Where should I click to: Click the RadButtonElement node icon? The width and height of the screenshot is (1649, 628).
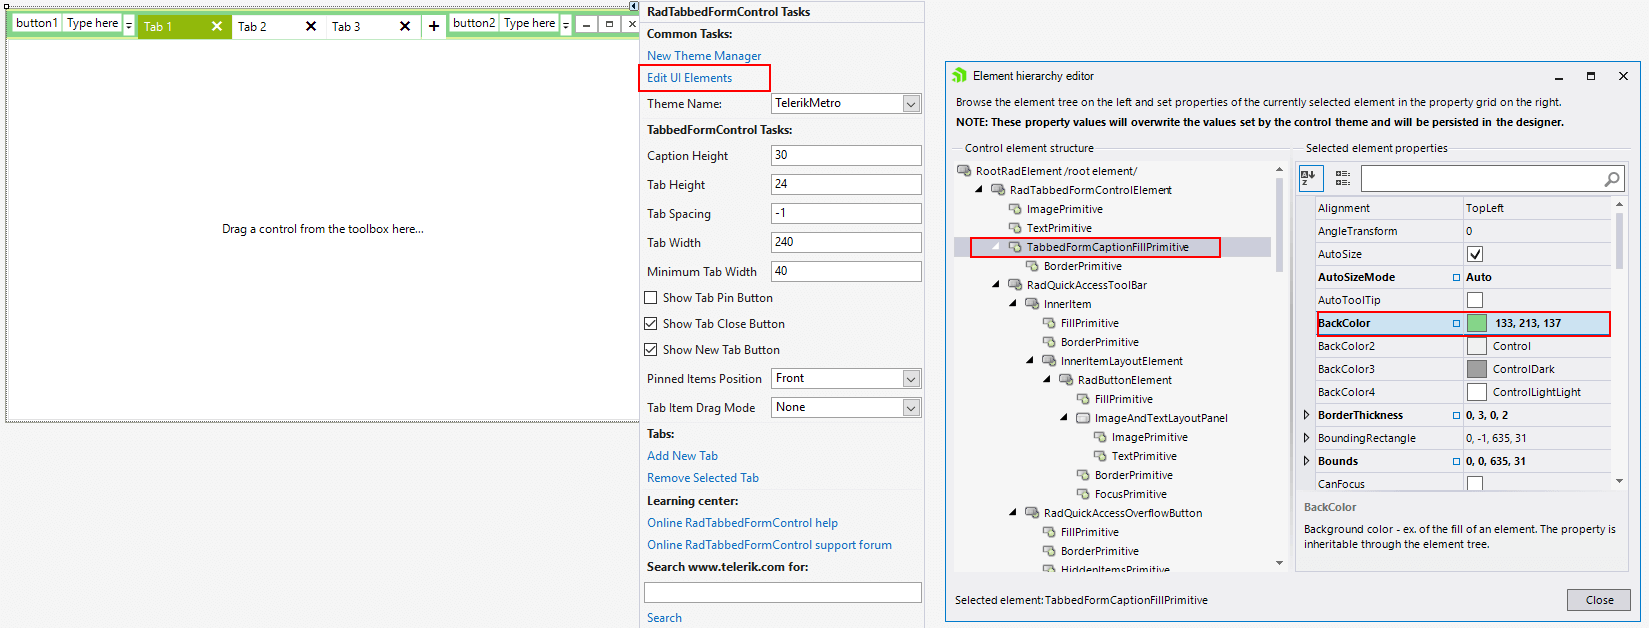pyautogui.click(x=1066, y=380)
